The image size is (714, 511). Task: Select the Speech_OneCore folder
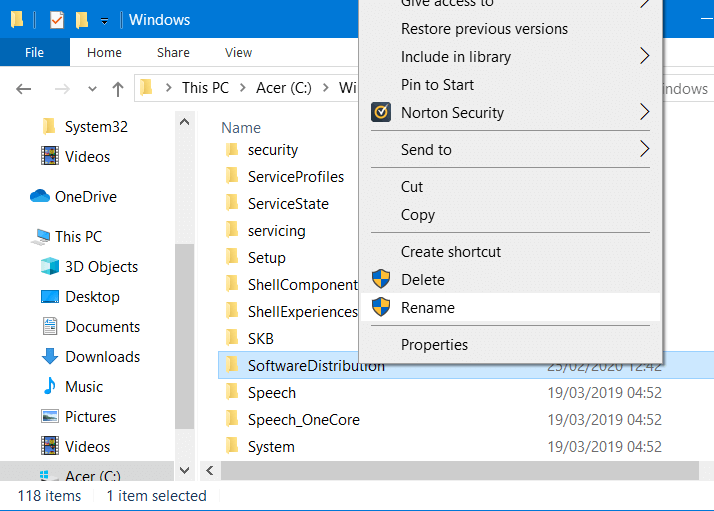(303, 420)
